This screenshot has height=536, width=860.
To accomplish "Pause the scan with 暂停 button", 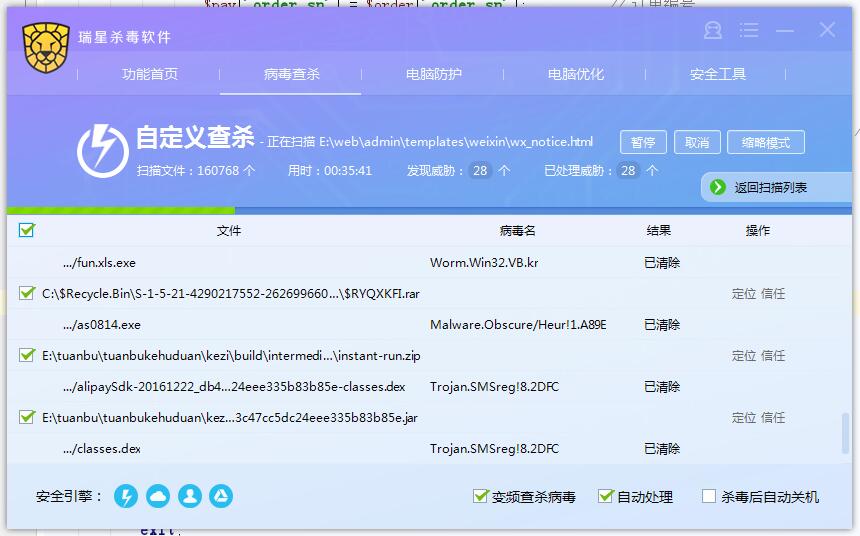I will pos(643,143).
